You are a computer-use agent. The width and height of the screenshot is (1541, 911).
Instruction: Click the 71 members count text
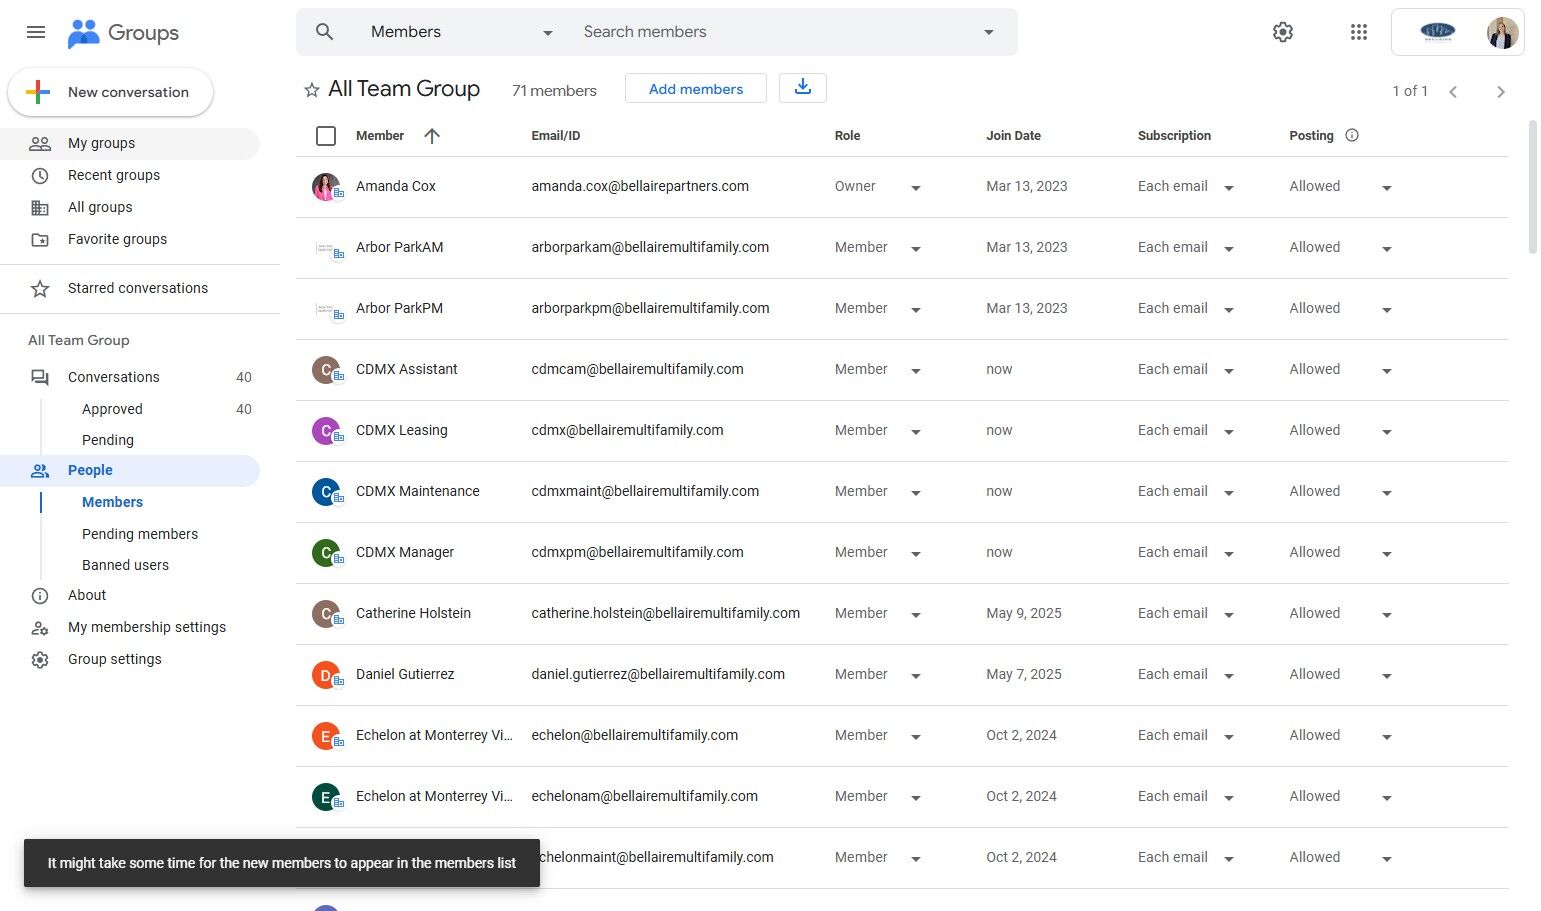(x=554, y=91)
